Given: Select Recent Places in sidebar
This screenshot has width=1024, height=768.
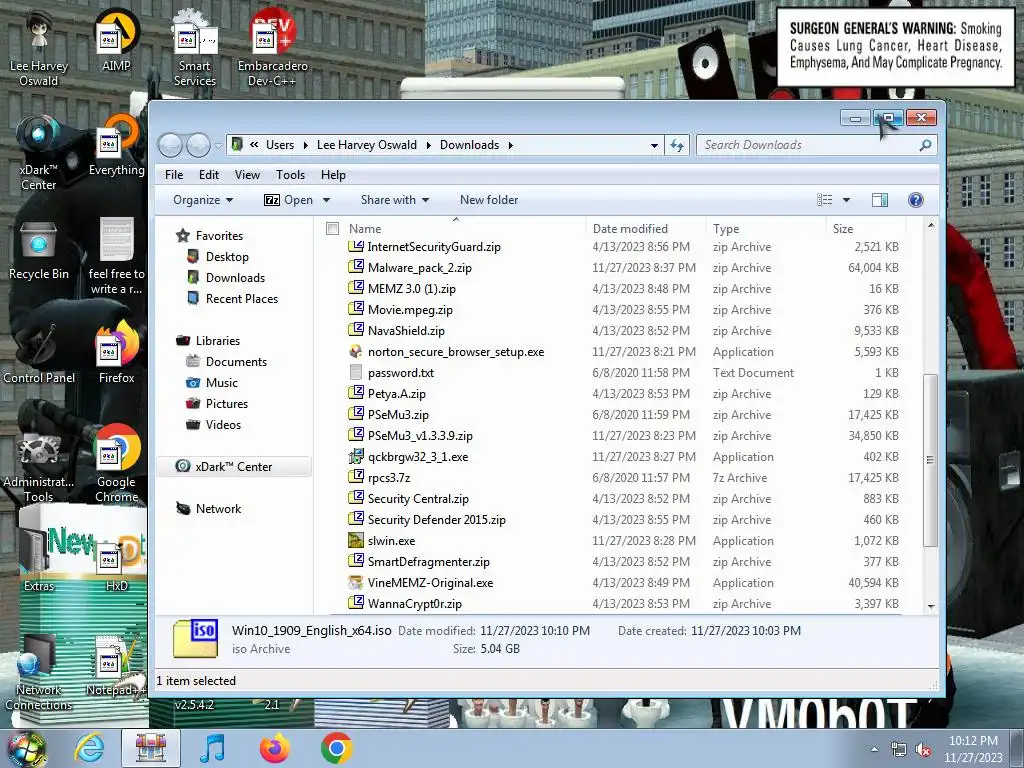Looking at the screenshot, I should coord(242,298).
